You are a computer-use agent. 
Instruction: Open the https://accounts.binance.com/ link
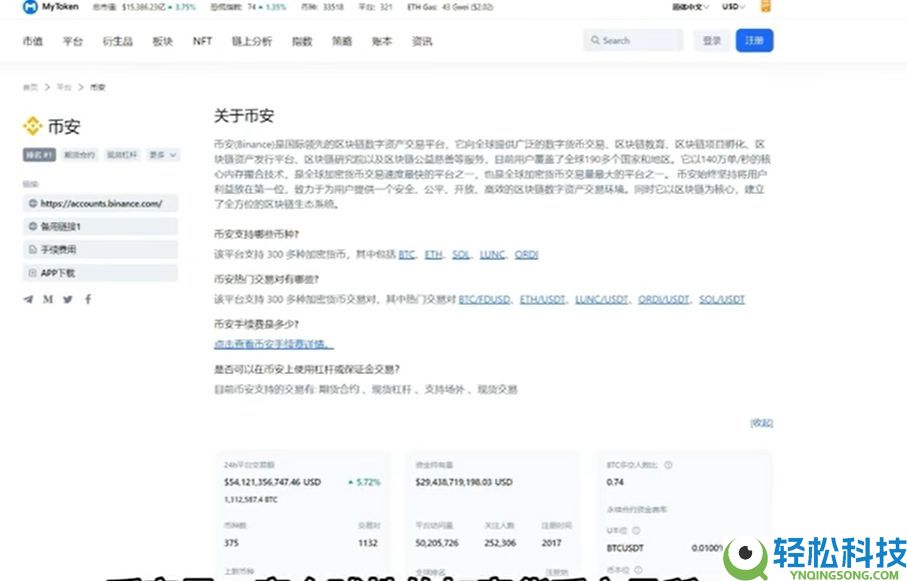click(x=101, y=204)
